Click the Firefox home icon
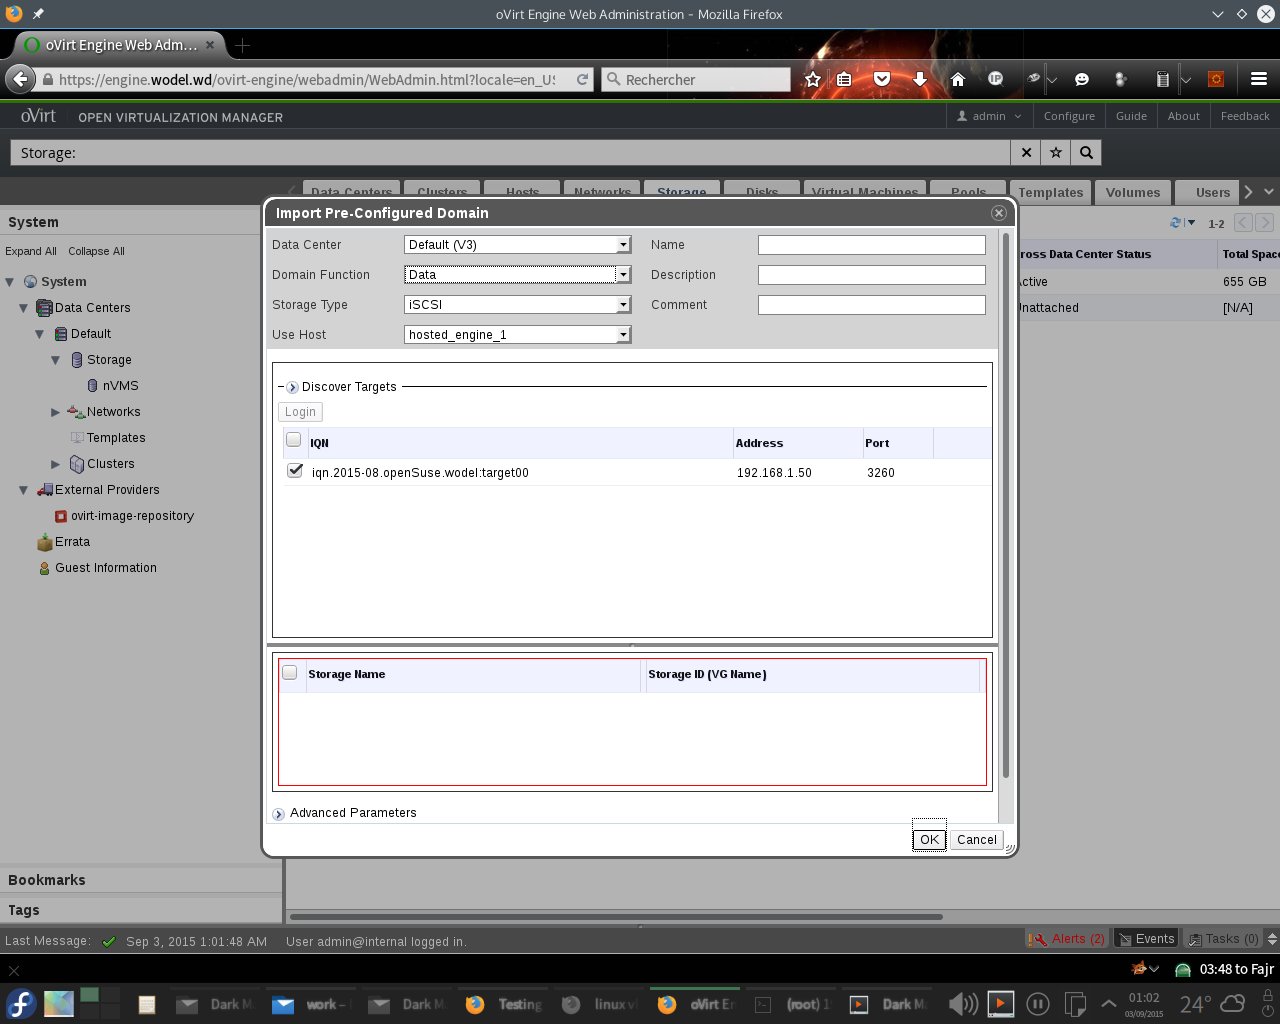Screen dimensions: 1280x1024 [957, 79]
